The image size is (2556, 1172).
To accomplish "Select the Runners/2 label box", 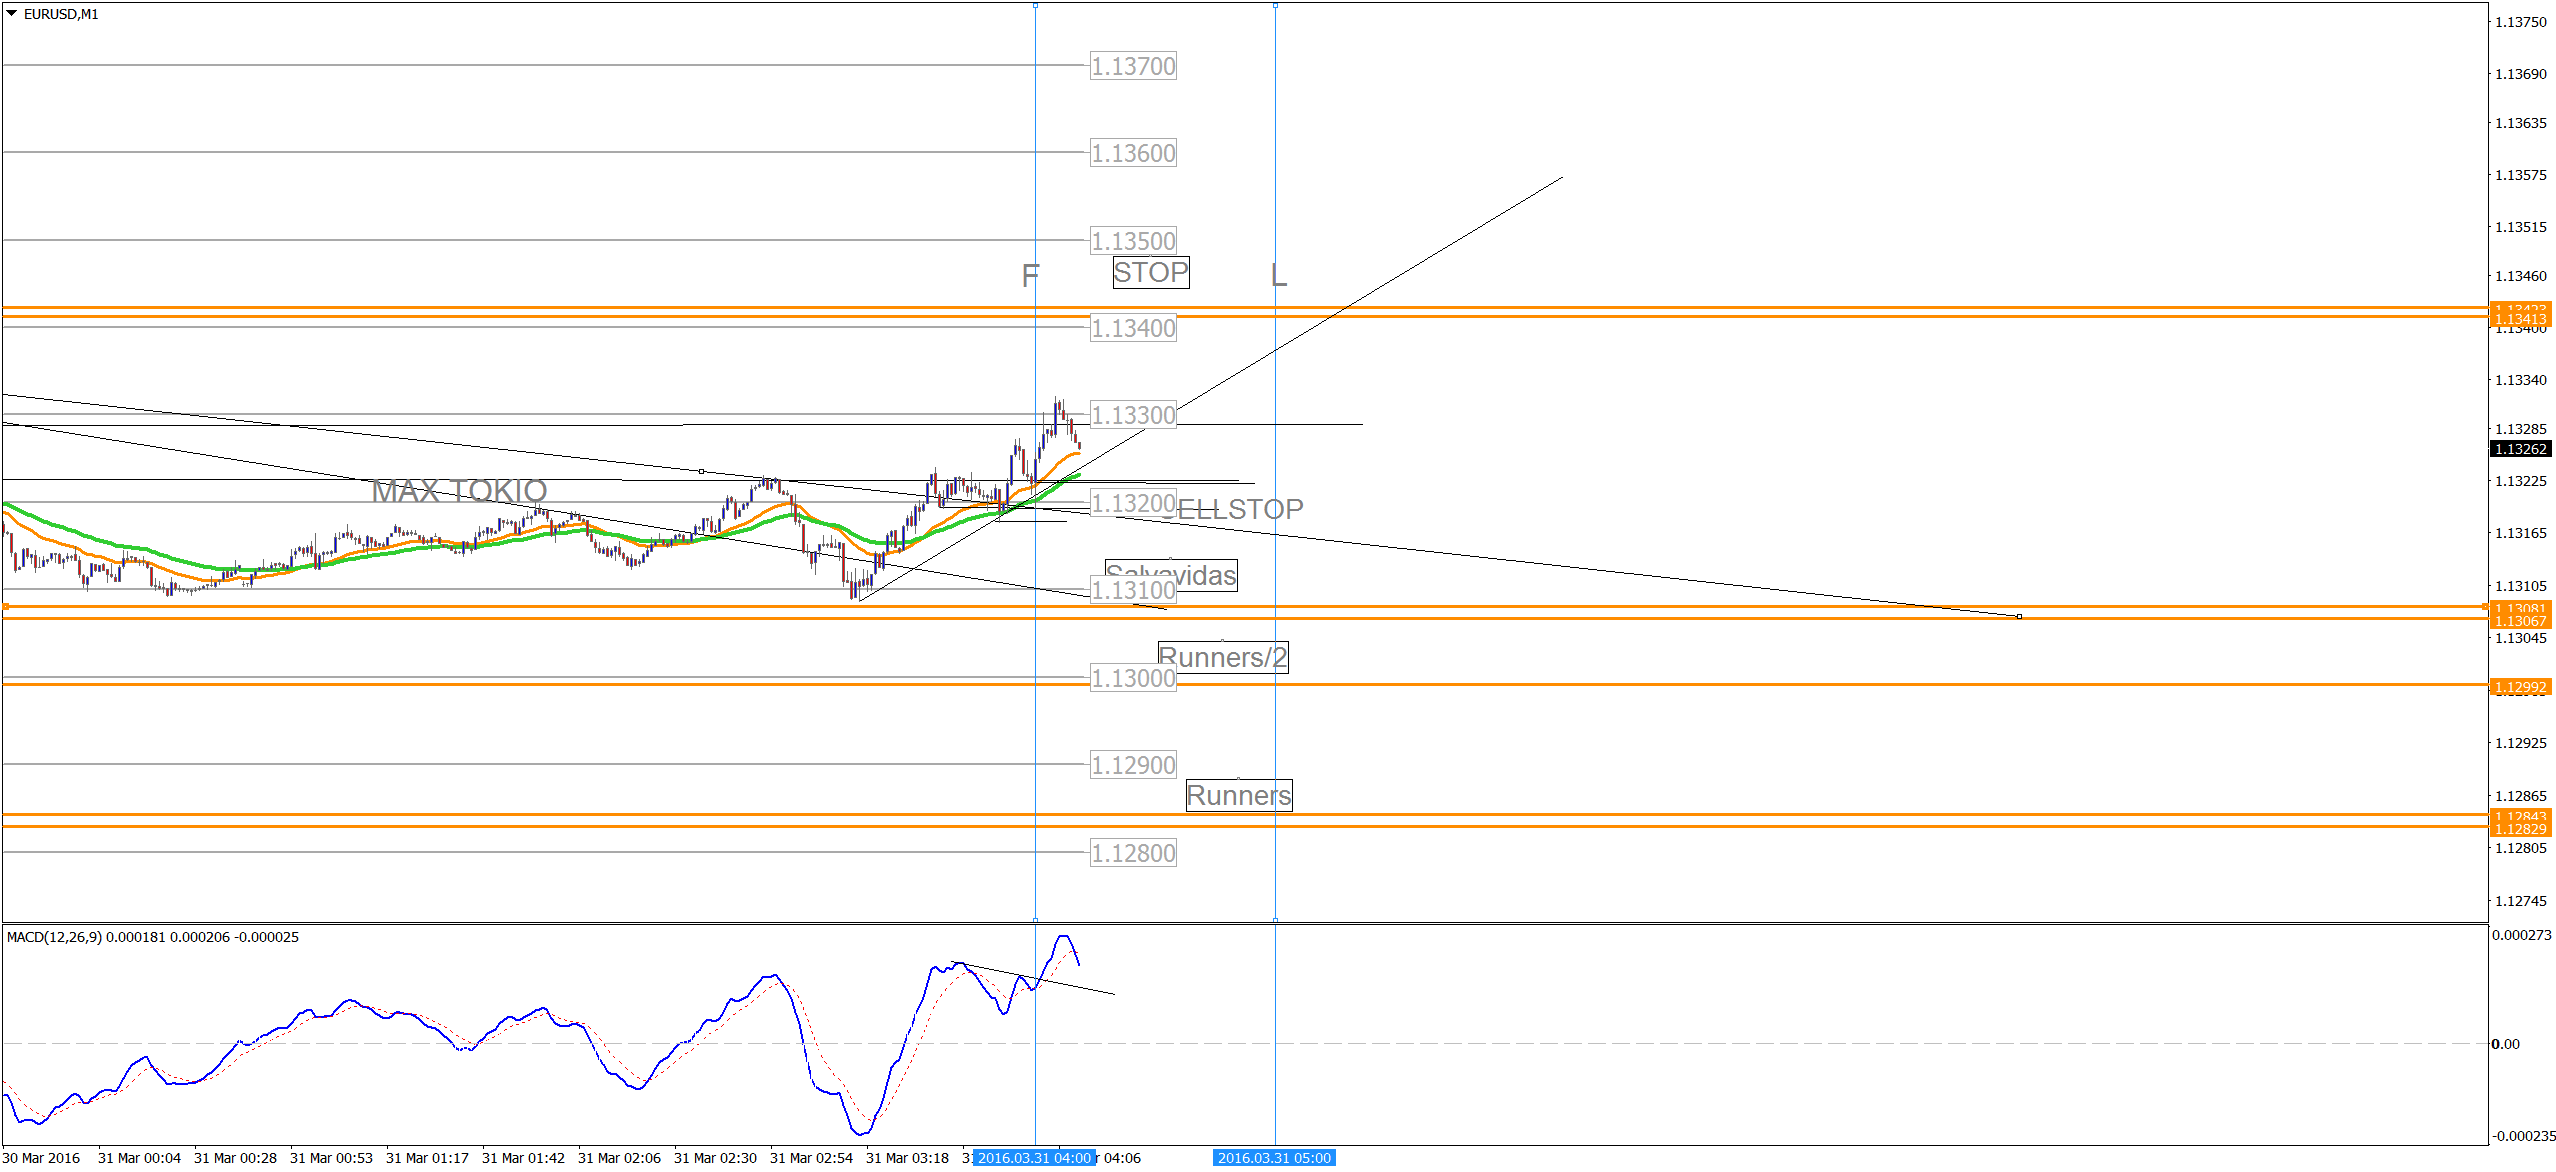I will pos(1222,657).
